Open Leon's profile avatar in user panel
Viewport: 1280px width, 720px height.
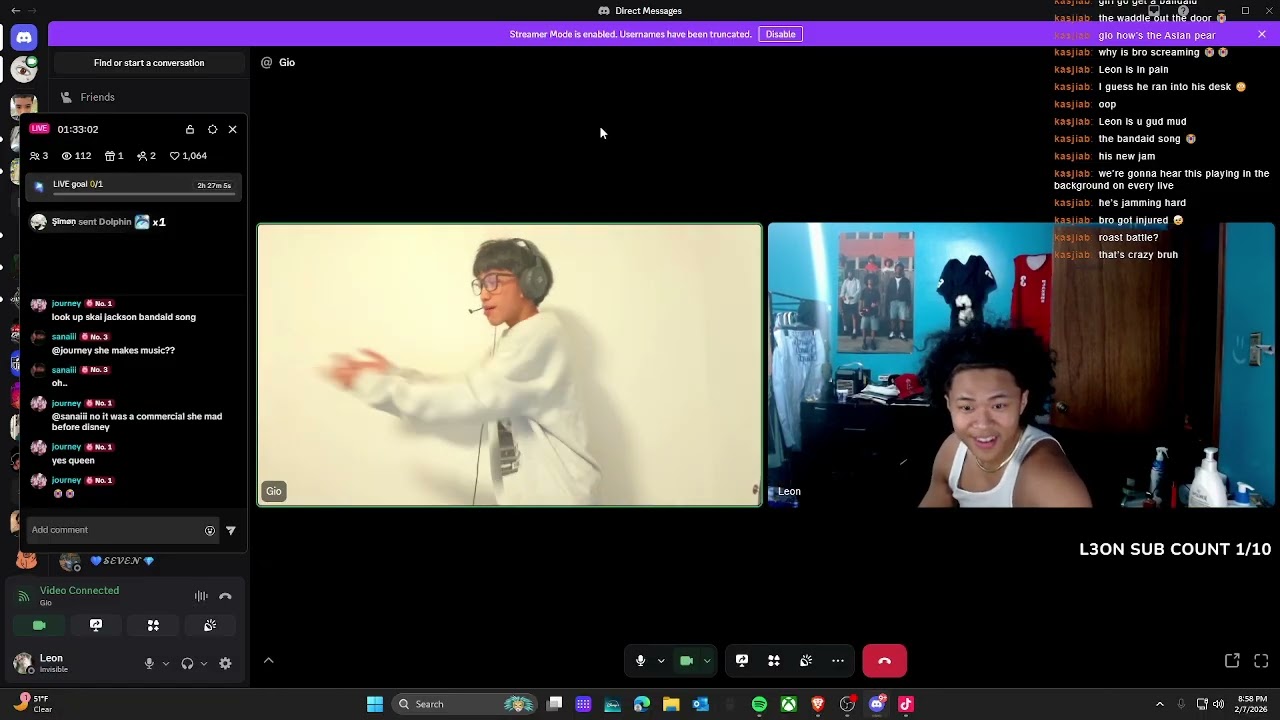tap(22, 662)
